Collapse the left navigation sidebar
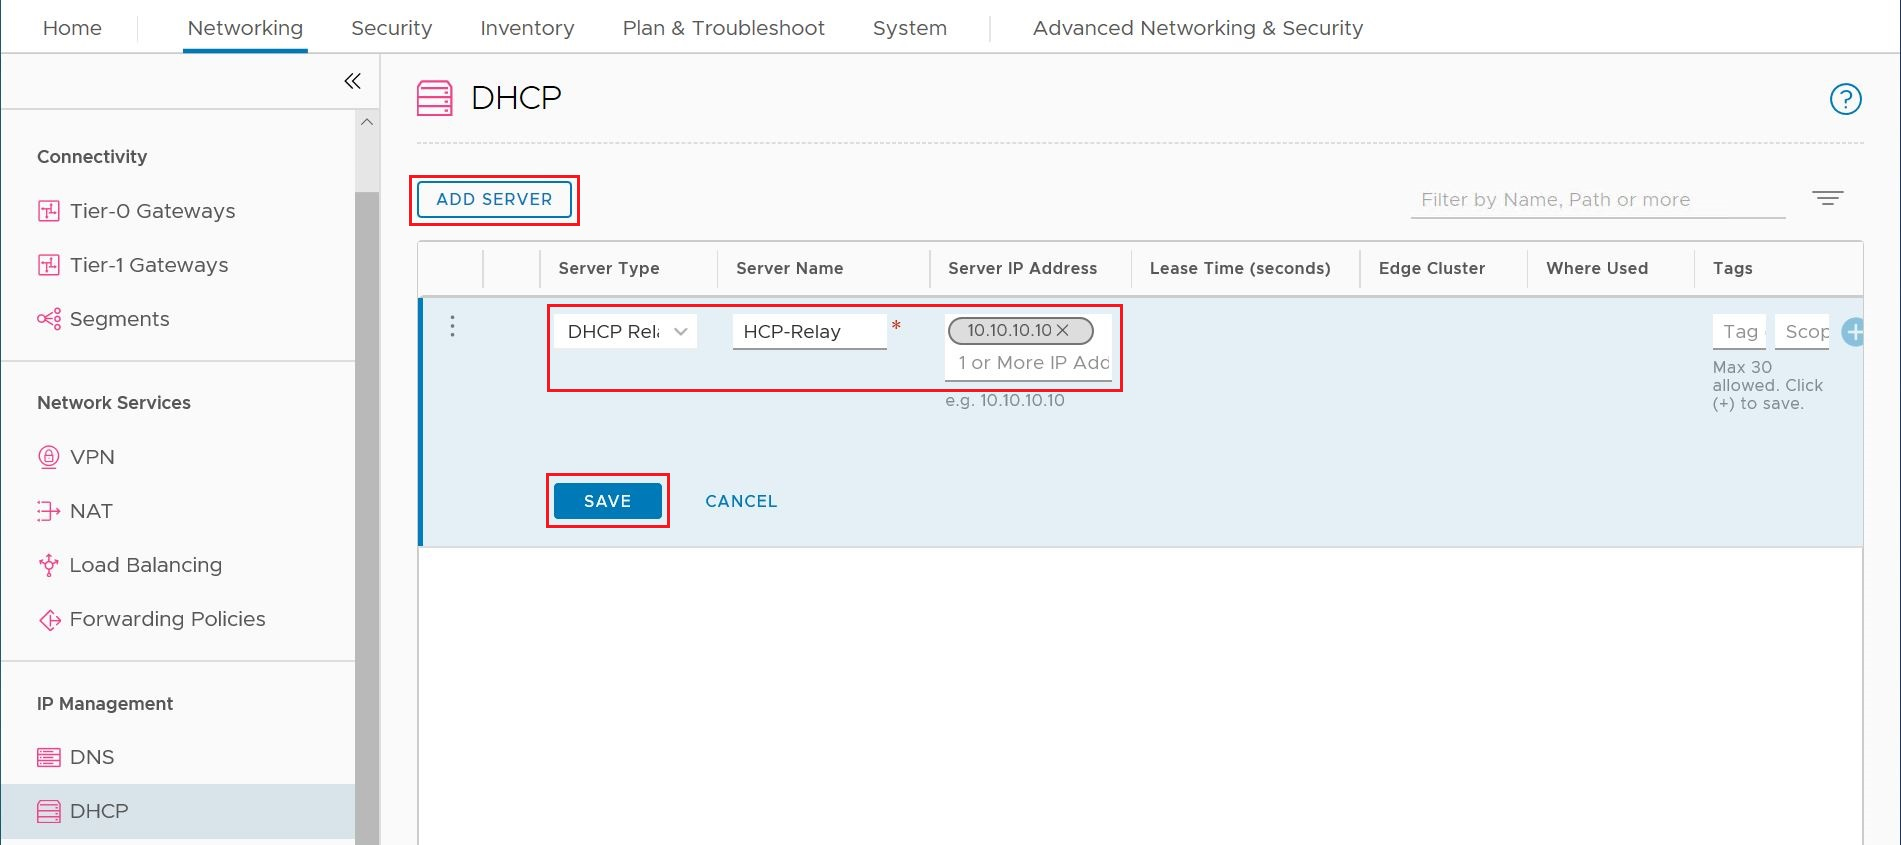1901x845 pixels. point(352,81)
